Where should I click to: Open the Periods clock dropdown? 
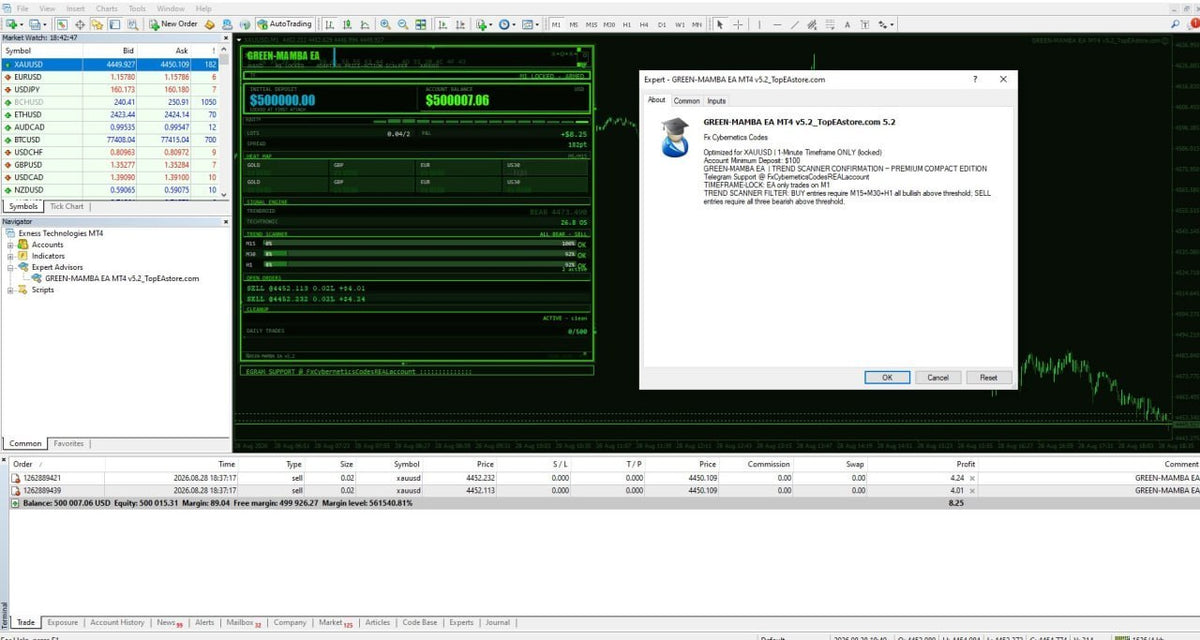click(507, 23)
